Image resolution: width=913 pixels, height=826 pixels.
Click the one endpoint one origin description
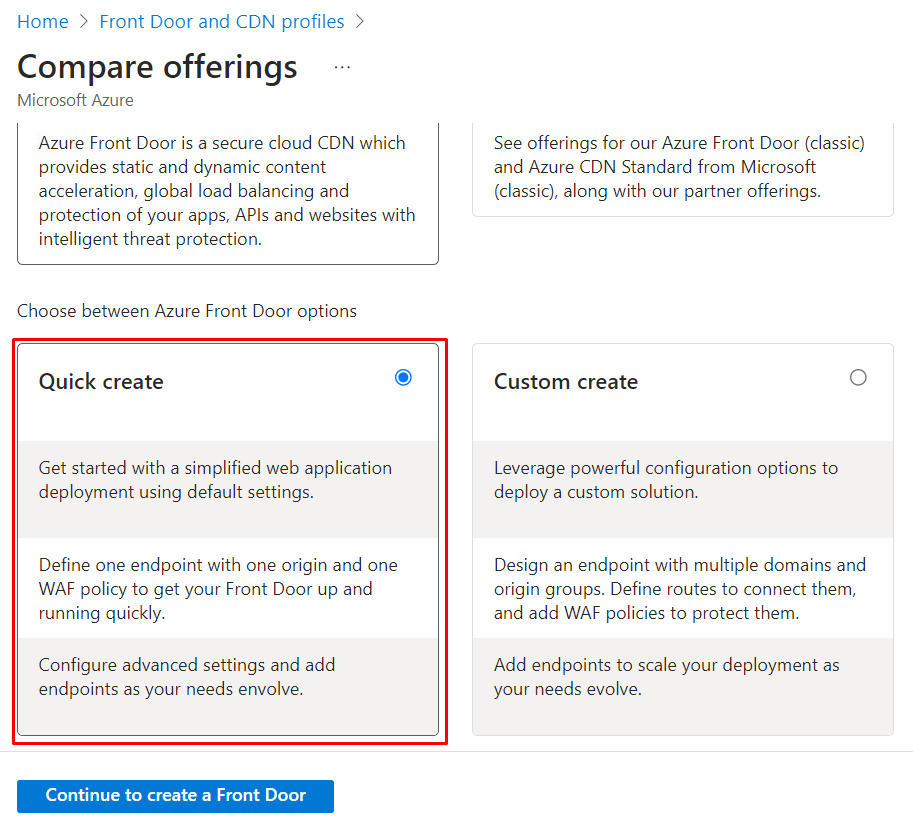217,588
